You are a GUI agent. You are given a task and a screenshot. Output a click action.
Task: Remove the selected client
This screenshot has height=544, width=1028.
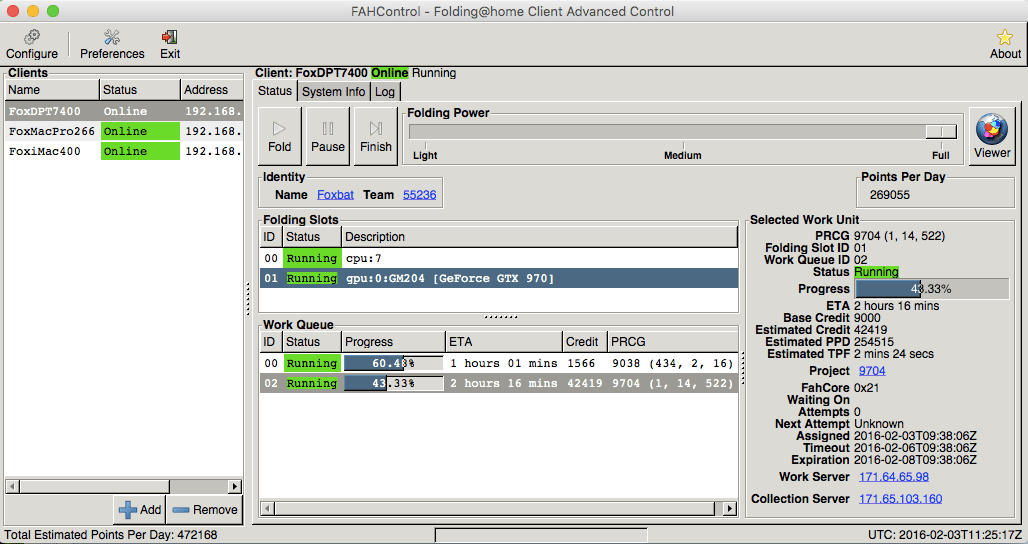[x=205, y=509]
